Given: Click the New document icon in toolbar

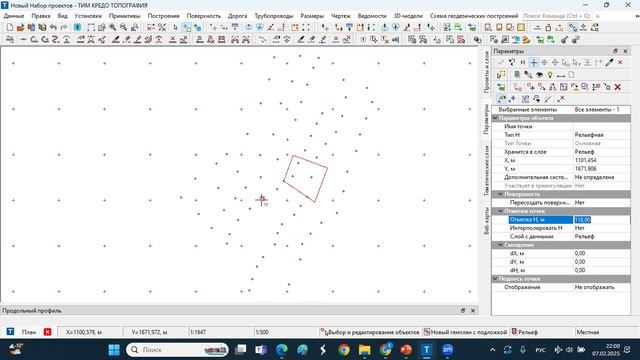Looking at the screenshot, I should 10,28.
